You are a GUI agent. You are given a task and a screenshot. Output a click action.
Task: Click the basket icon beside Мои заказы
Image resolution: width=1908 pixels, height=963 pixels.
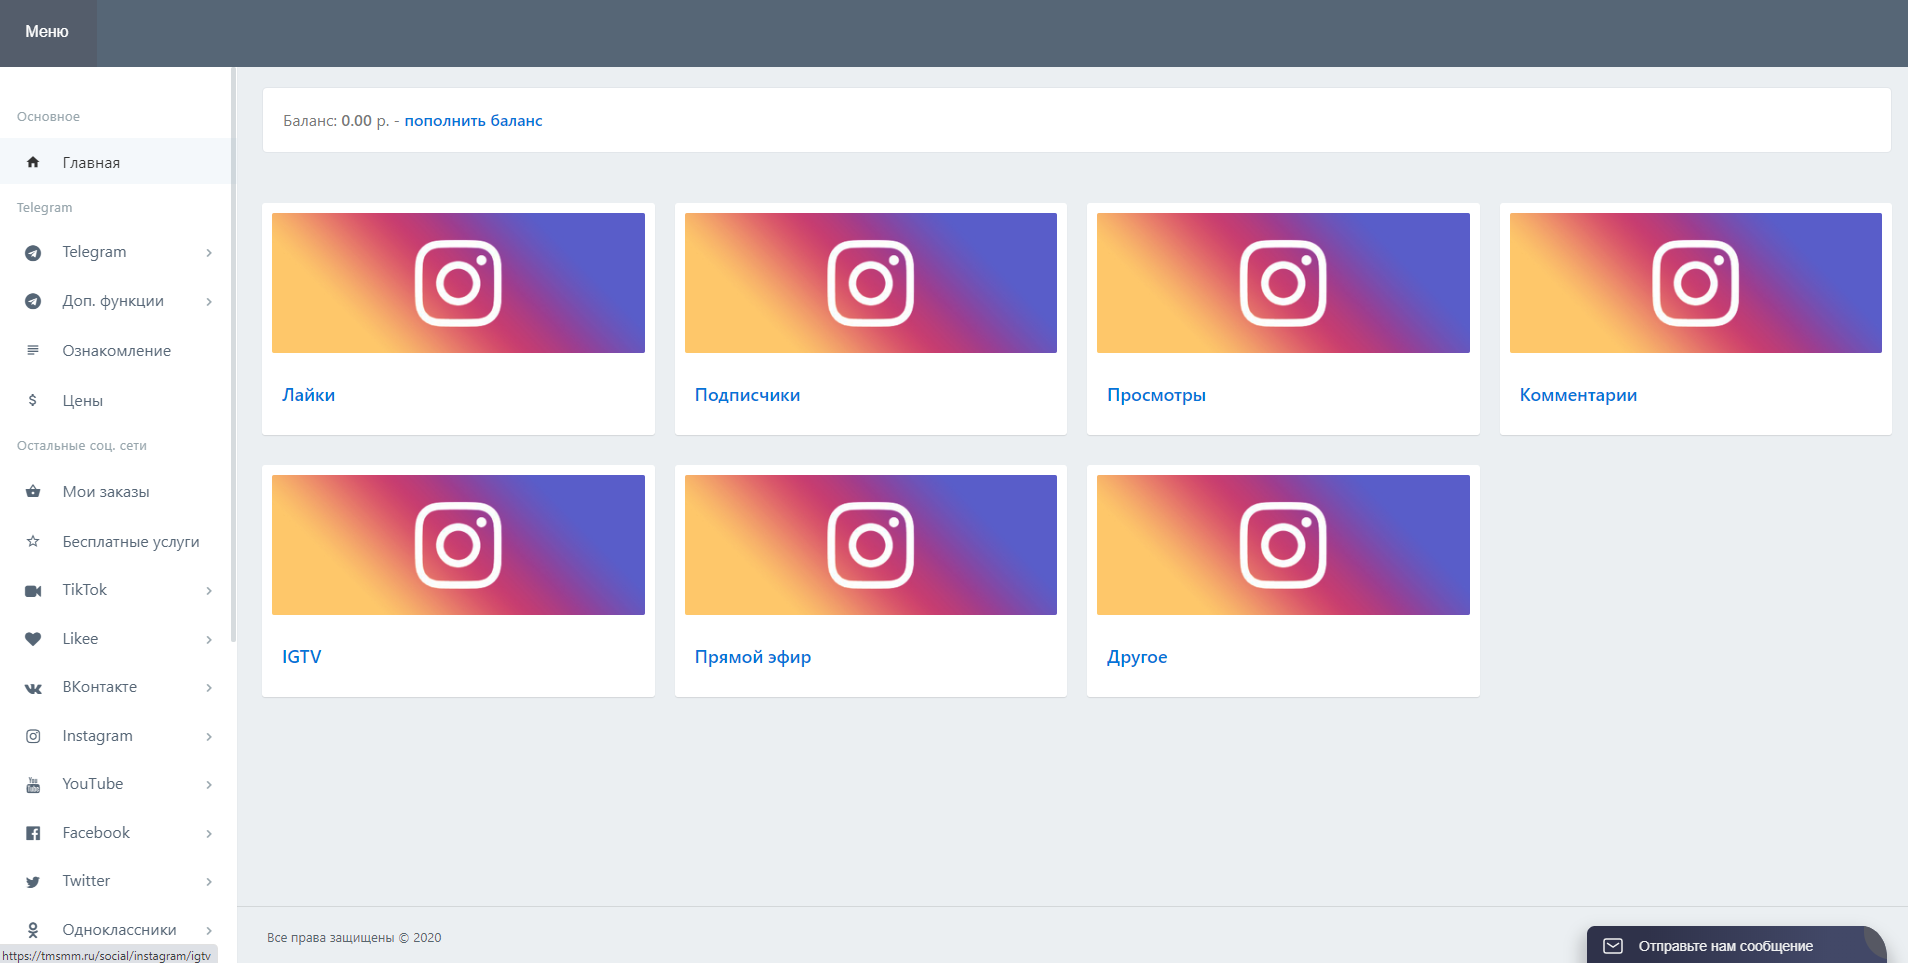pyautogui.click(x=33, y=491)
